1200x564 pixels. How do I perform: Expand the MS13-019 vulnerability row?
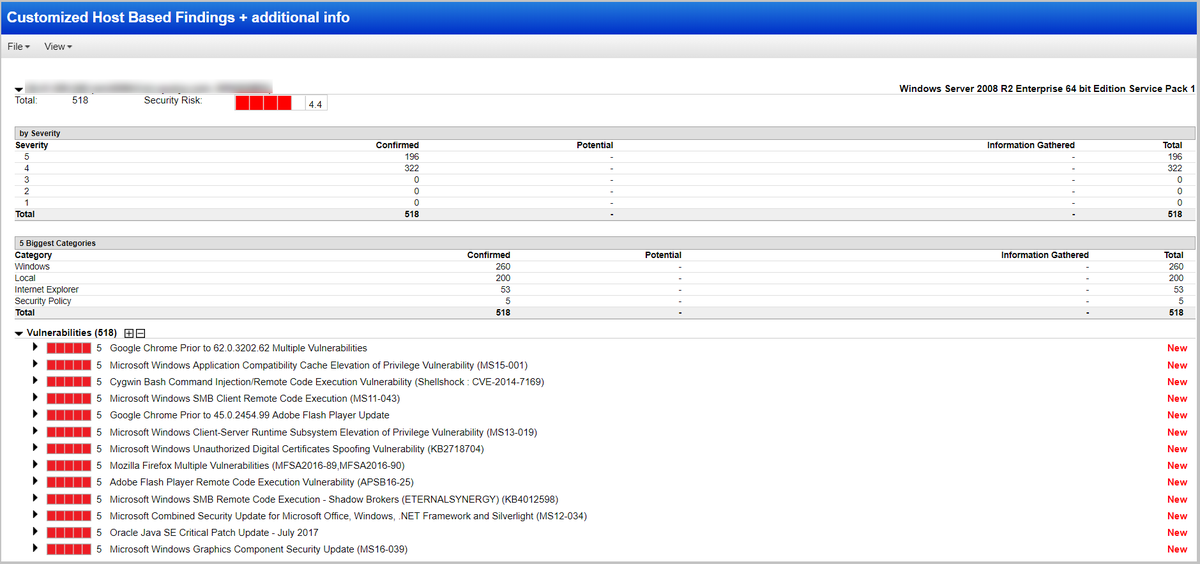(36, 432)
